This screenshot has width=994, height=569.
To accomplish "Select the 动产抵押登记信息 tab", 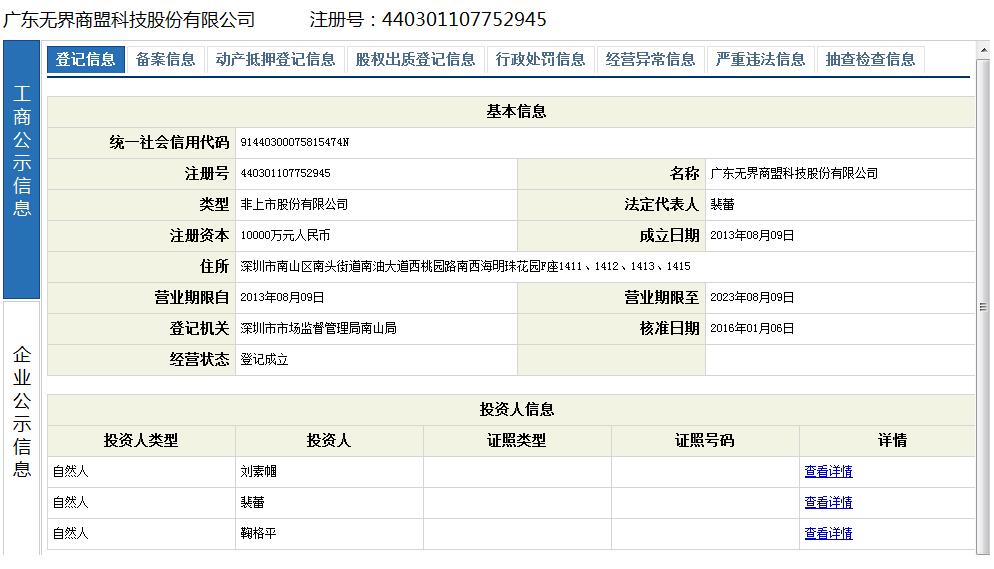I will pyautogui.click(x=276, y=59).
